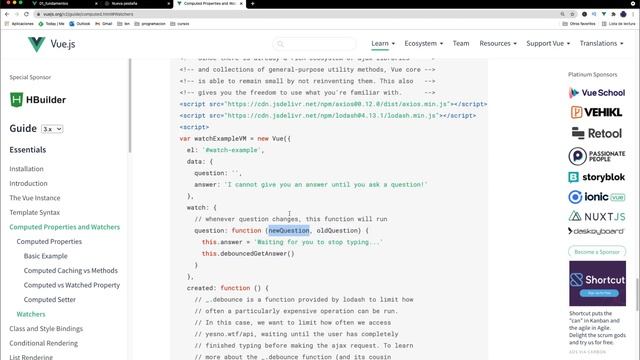Click the Become a Sponsor button

[x=597, y=252]
